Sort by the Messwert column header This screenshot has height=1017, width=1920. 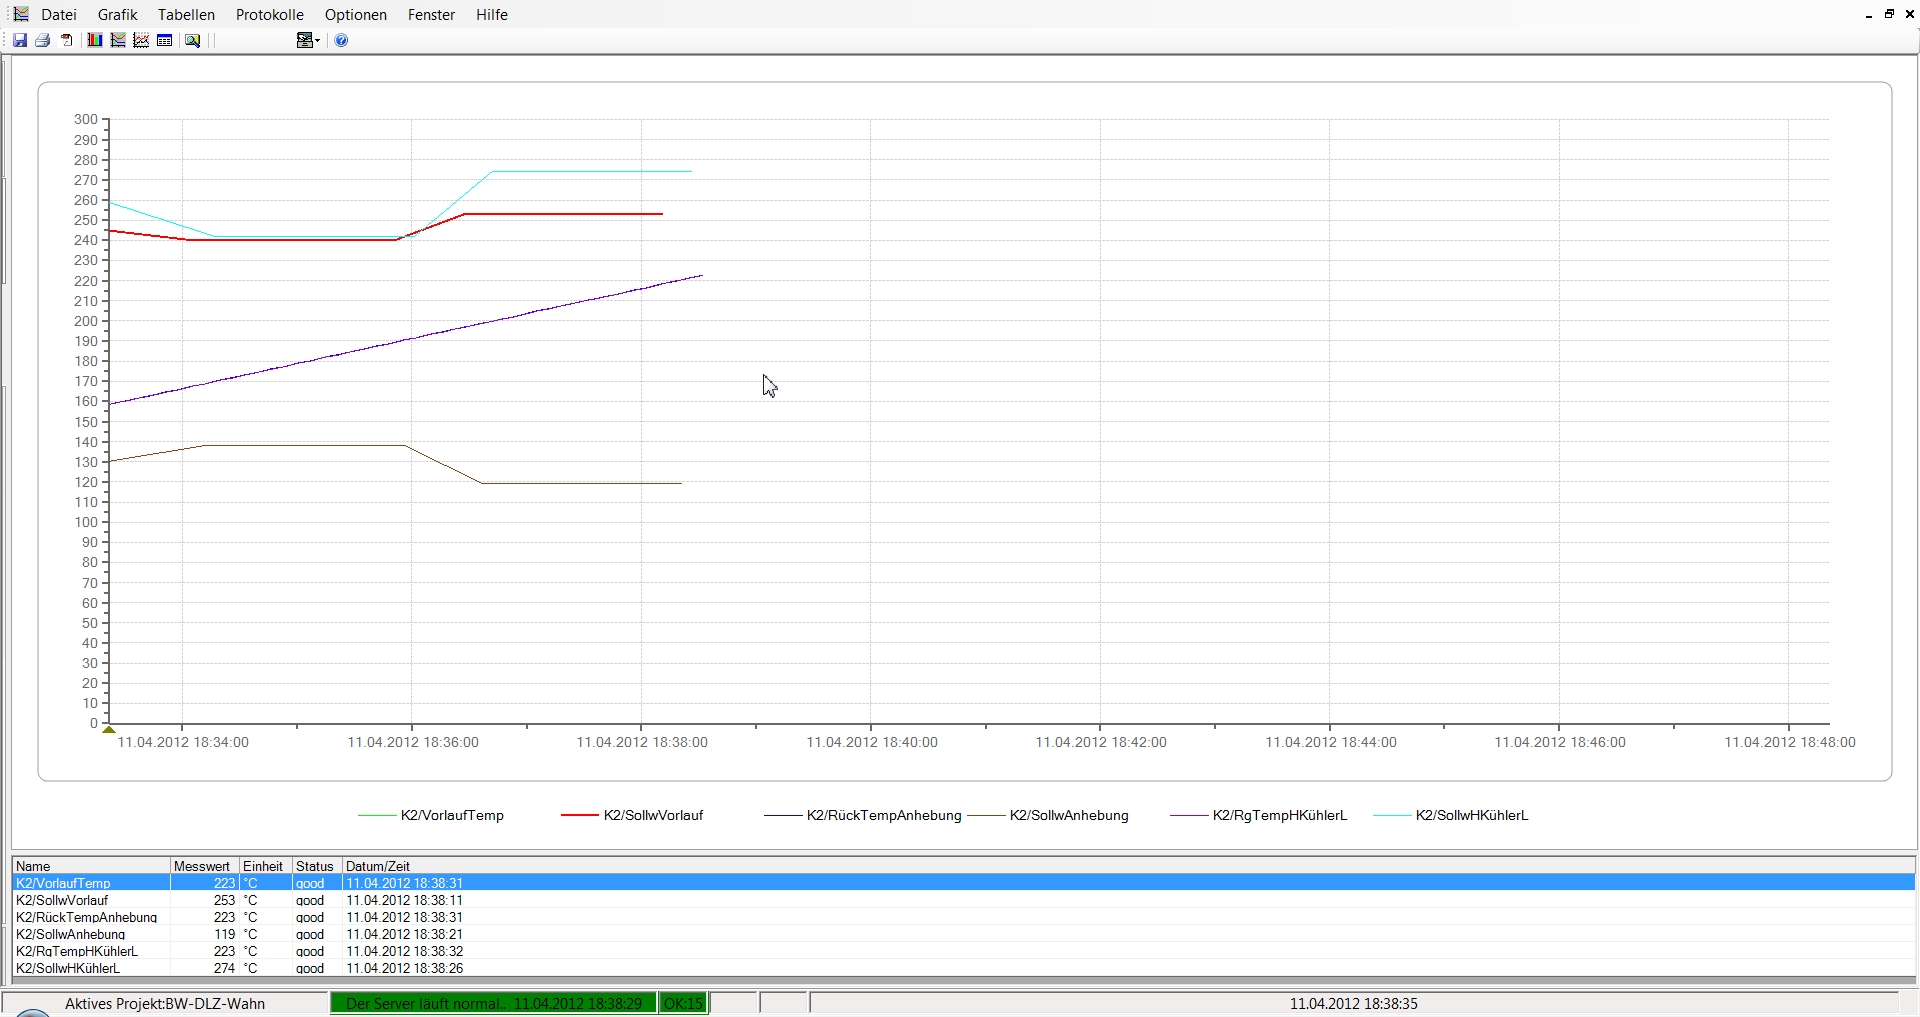[x=205, y=866]
